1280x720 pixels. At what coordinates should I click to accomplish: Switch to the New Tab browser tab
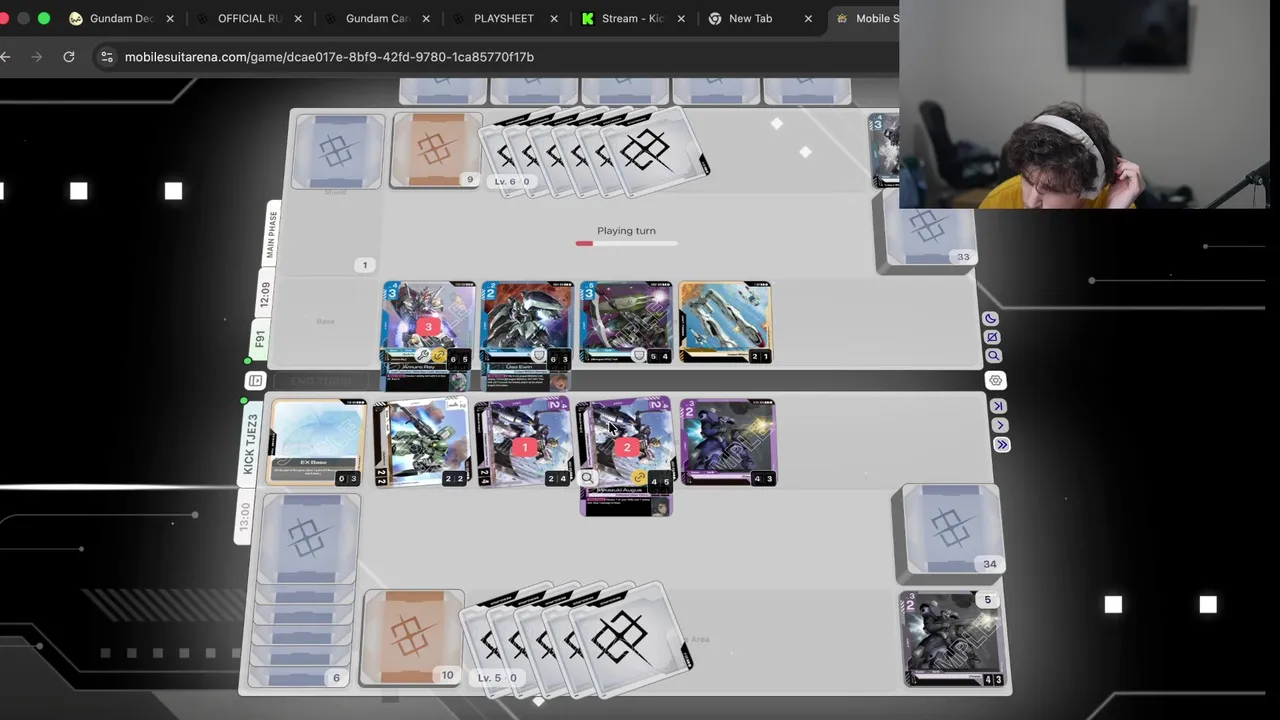pos(751,18)
